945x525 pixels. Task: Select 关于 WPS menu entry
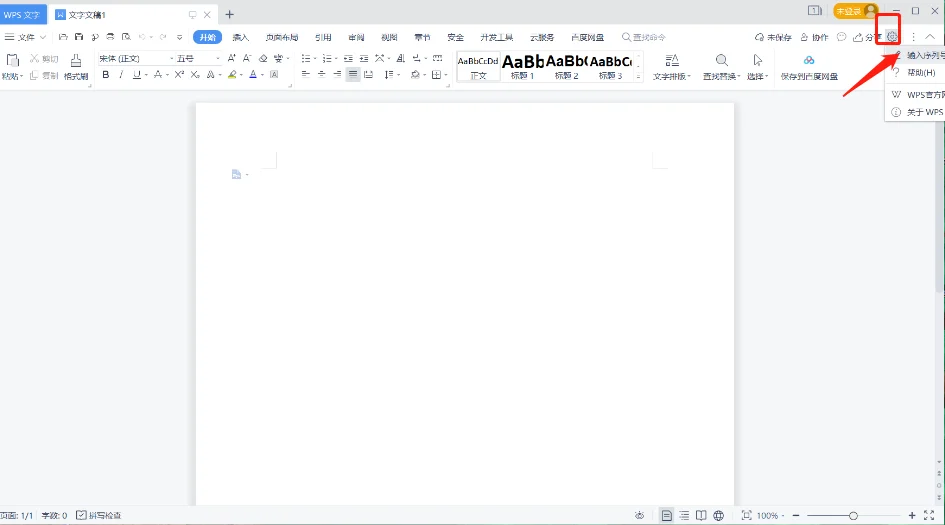[916, 112]
